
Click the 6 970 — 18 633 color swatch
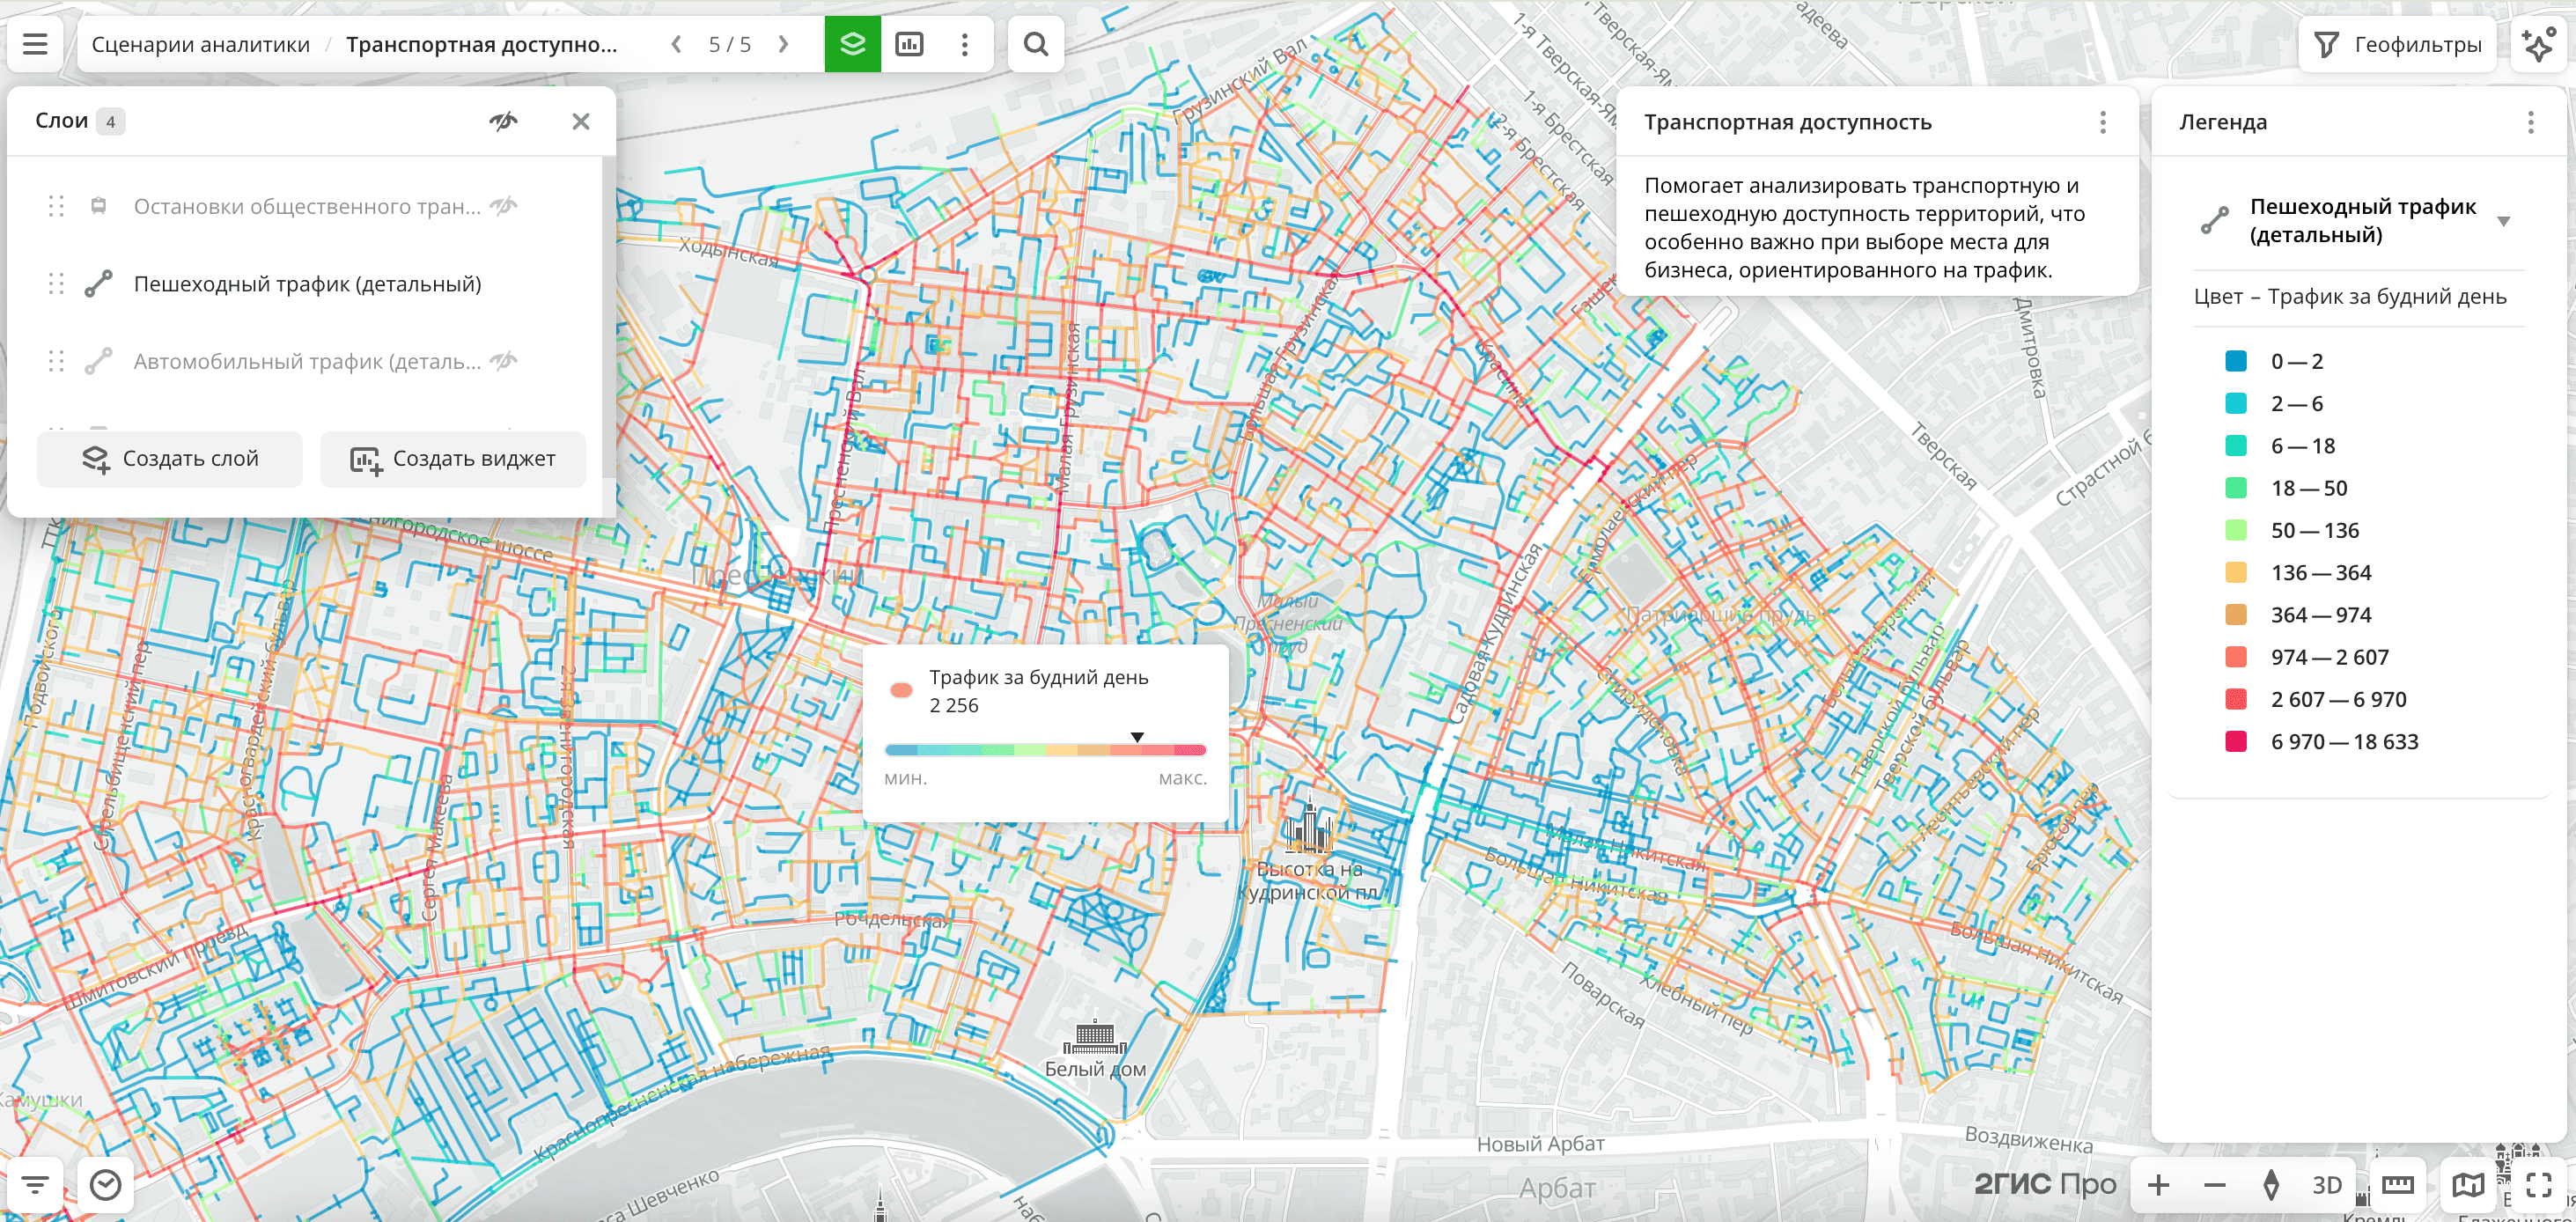pos(2235,742)
